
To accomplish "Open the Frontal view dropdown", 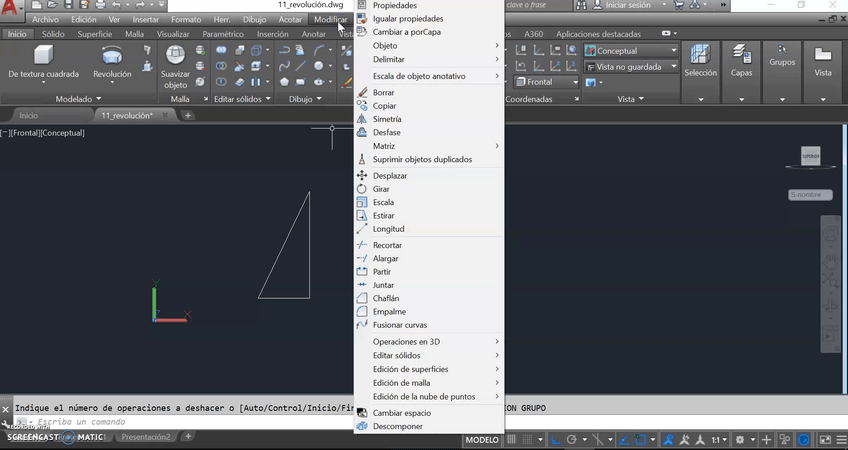I will pos(547,82).
